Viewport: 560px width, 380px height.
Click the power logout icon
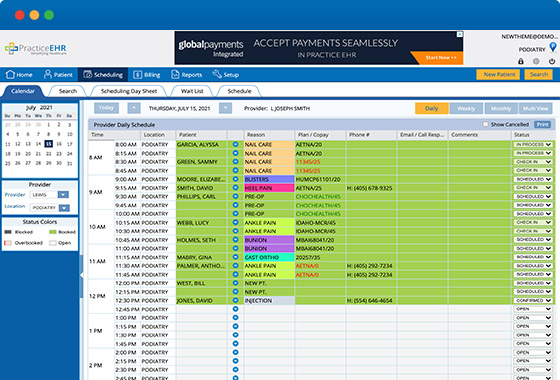pos(552,61)
